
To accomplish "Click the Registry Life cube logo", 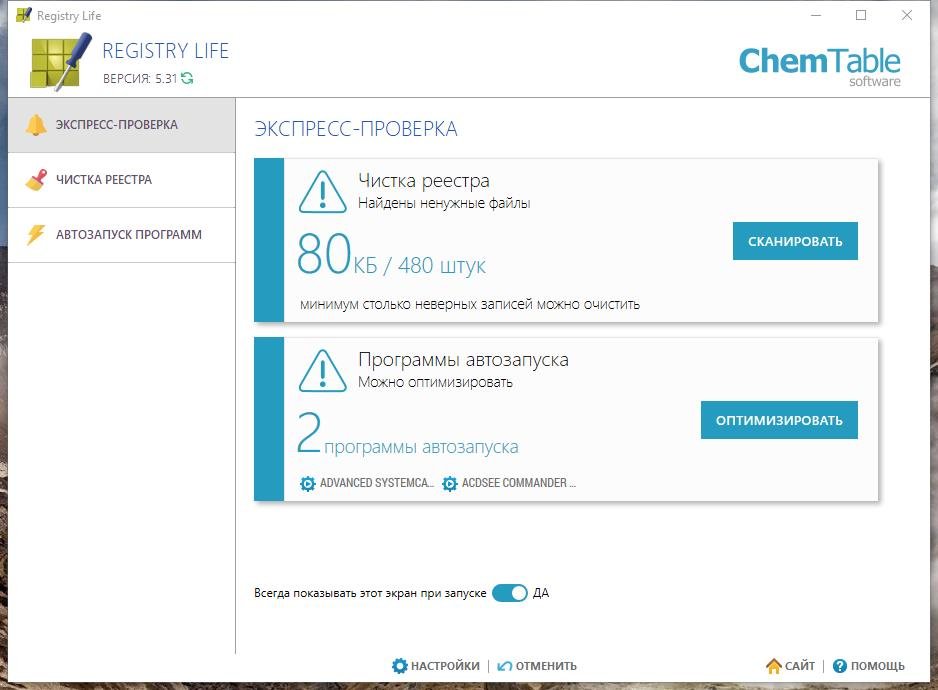I will click(x=60, y=62).
